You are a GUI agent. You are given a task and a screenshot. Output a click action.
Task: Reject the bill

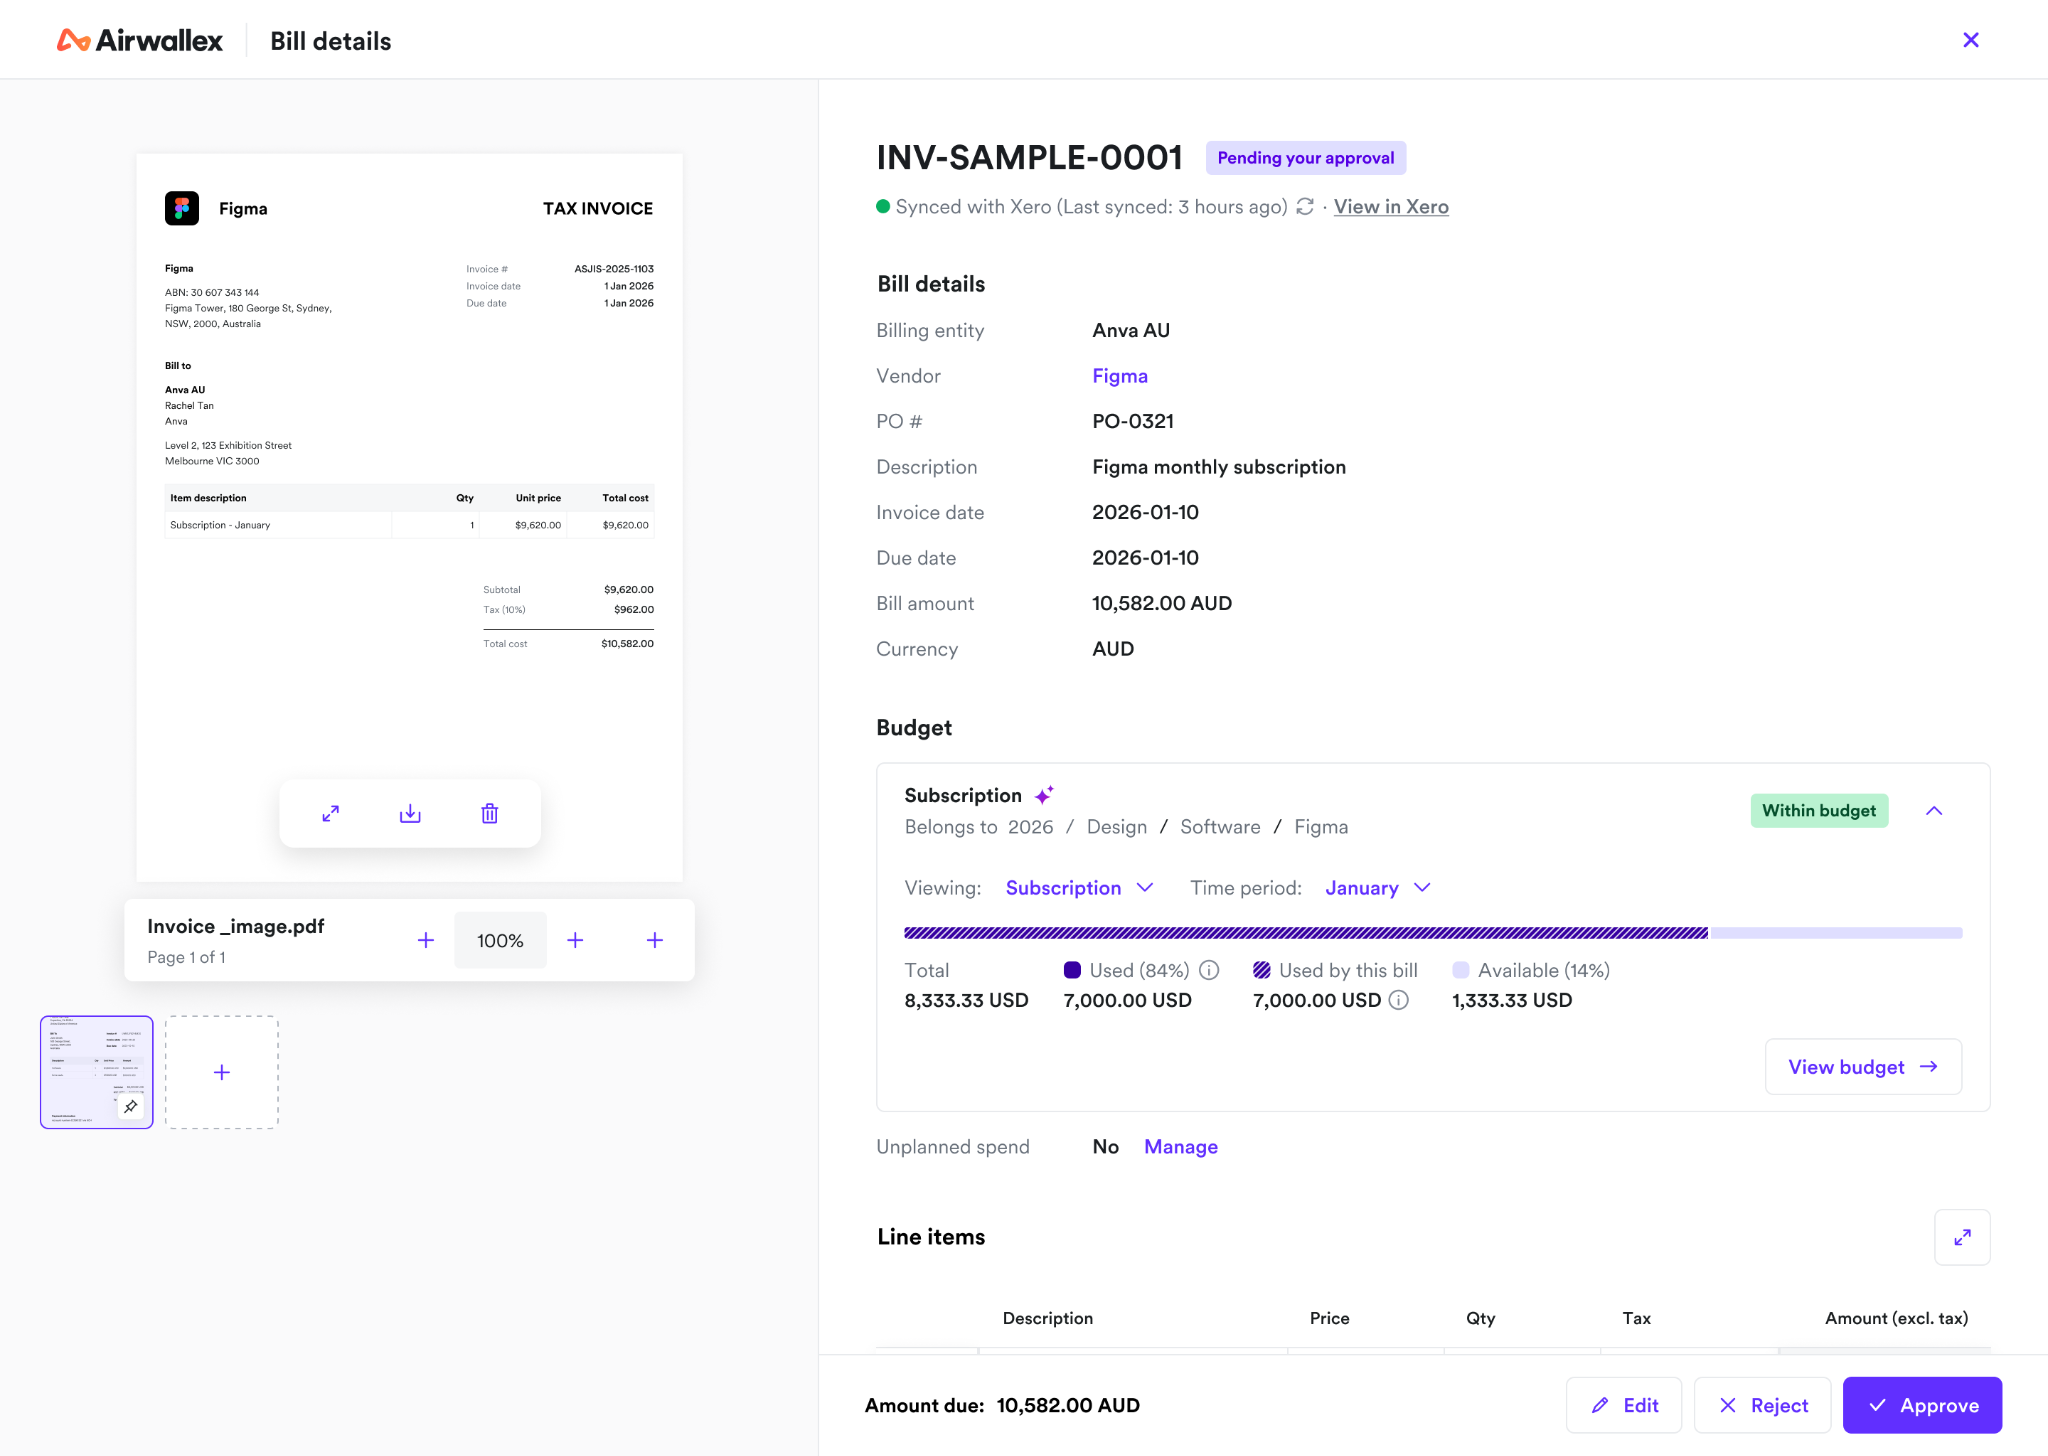(x=1762, y=1405)
